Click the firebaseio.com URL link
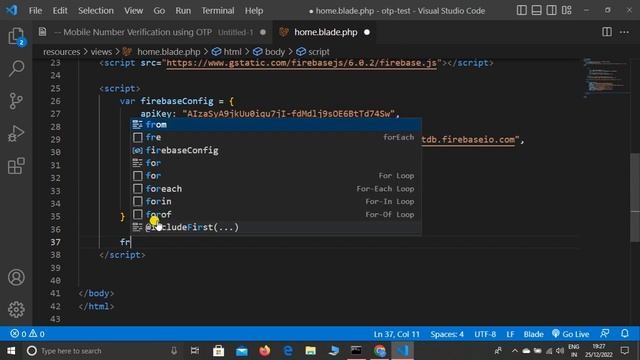This screenshot has height=360, width=640. 468,139
